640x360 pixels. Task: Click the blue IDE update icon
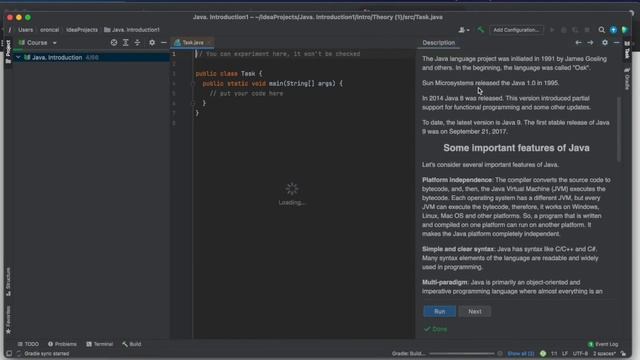[x=613, y=30]
